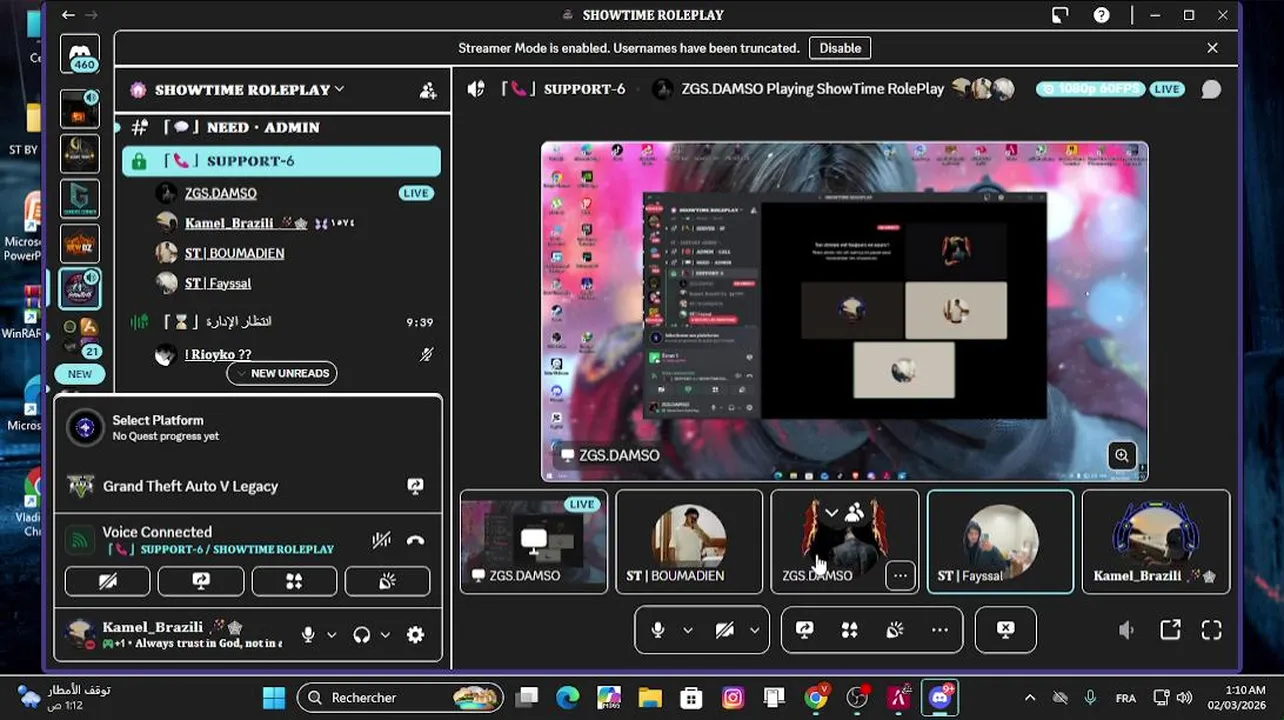Open more options in the call control bar
This screenshot has height=720, width=1284.
[940, 630]
